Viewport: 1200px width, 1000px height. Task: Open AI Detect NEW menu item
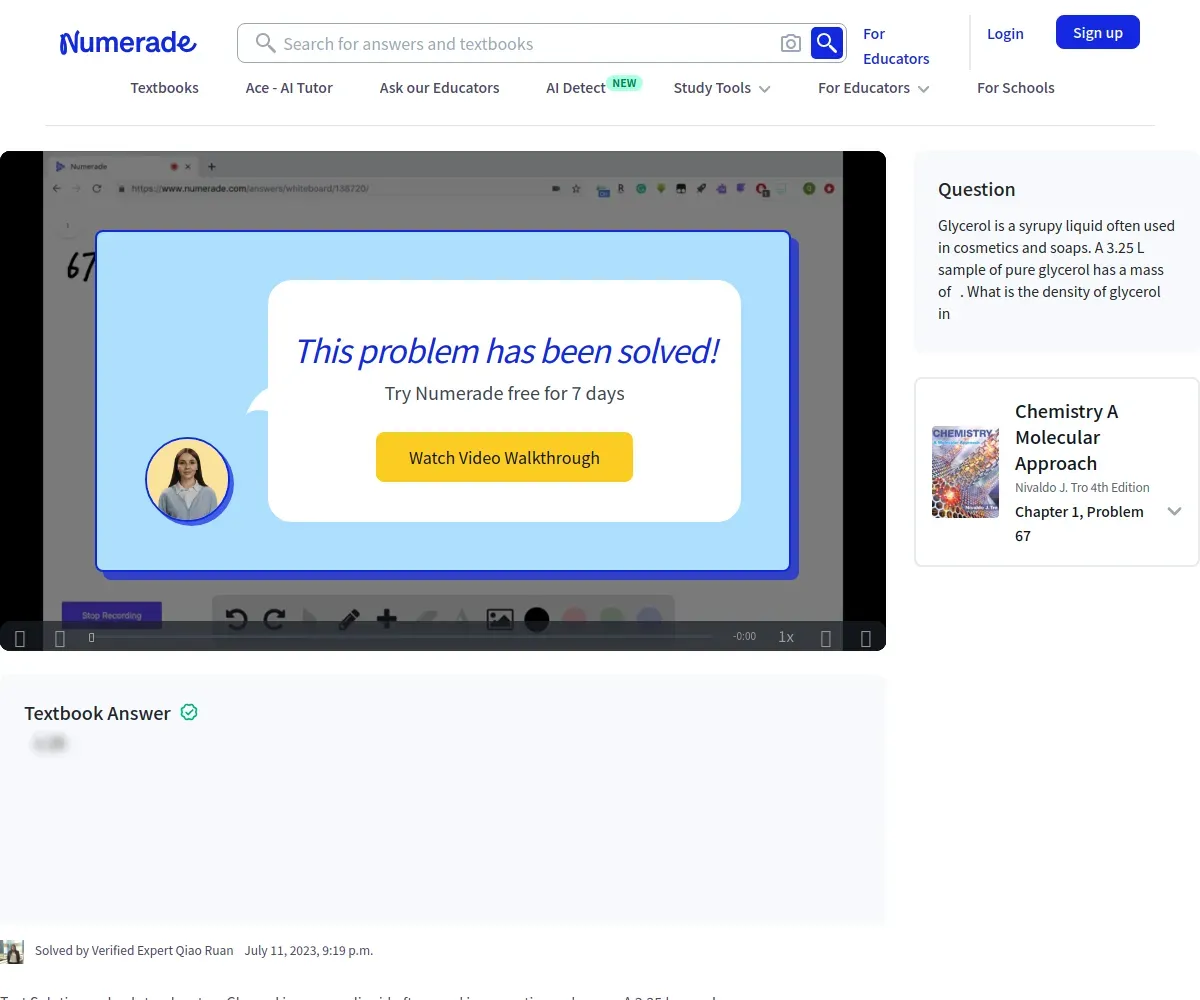[594, 87]
